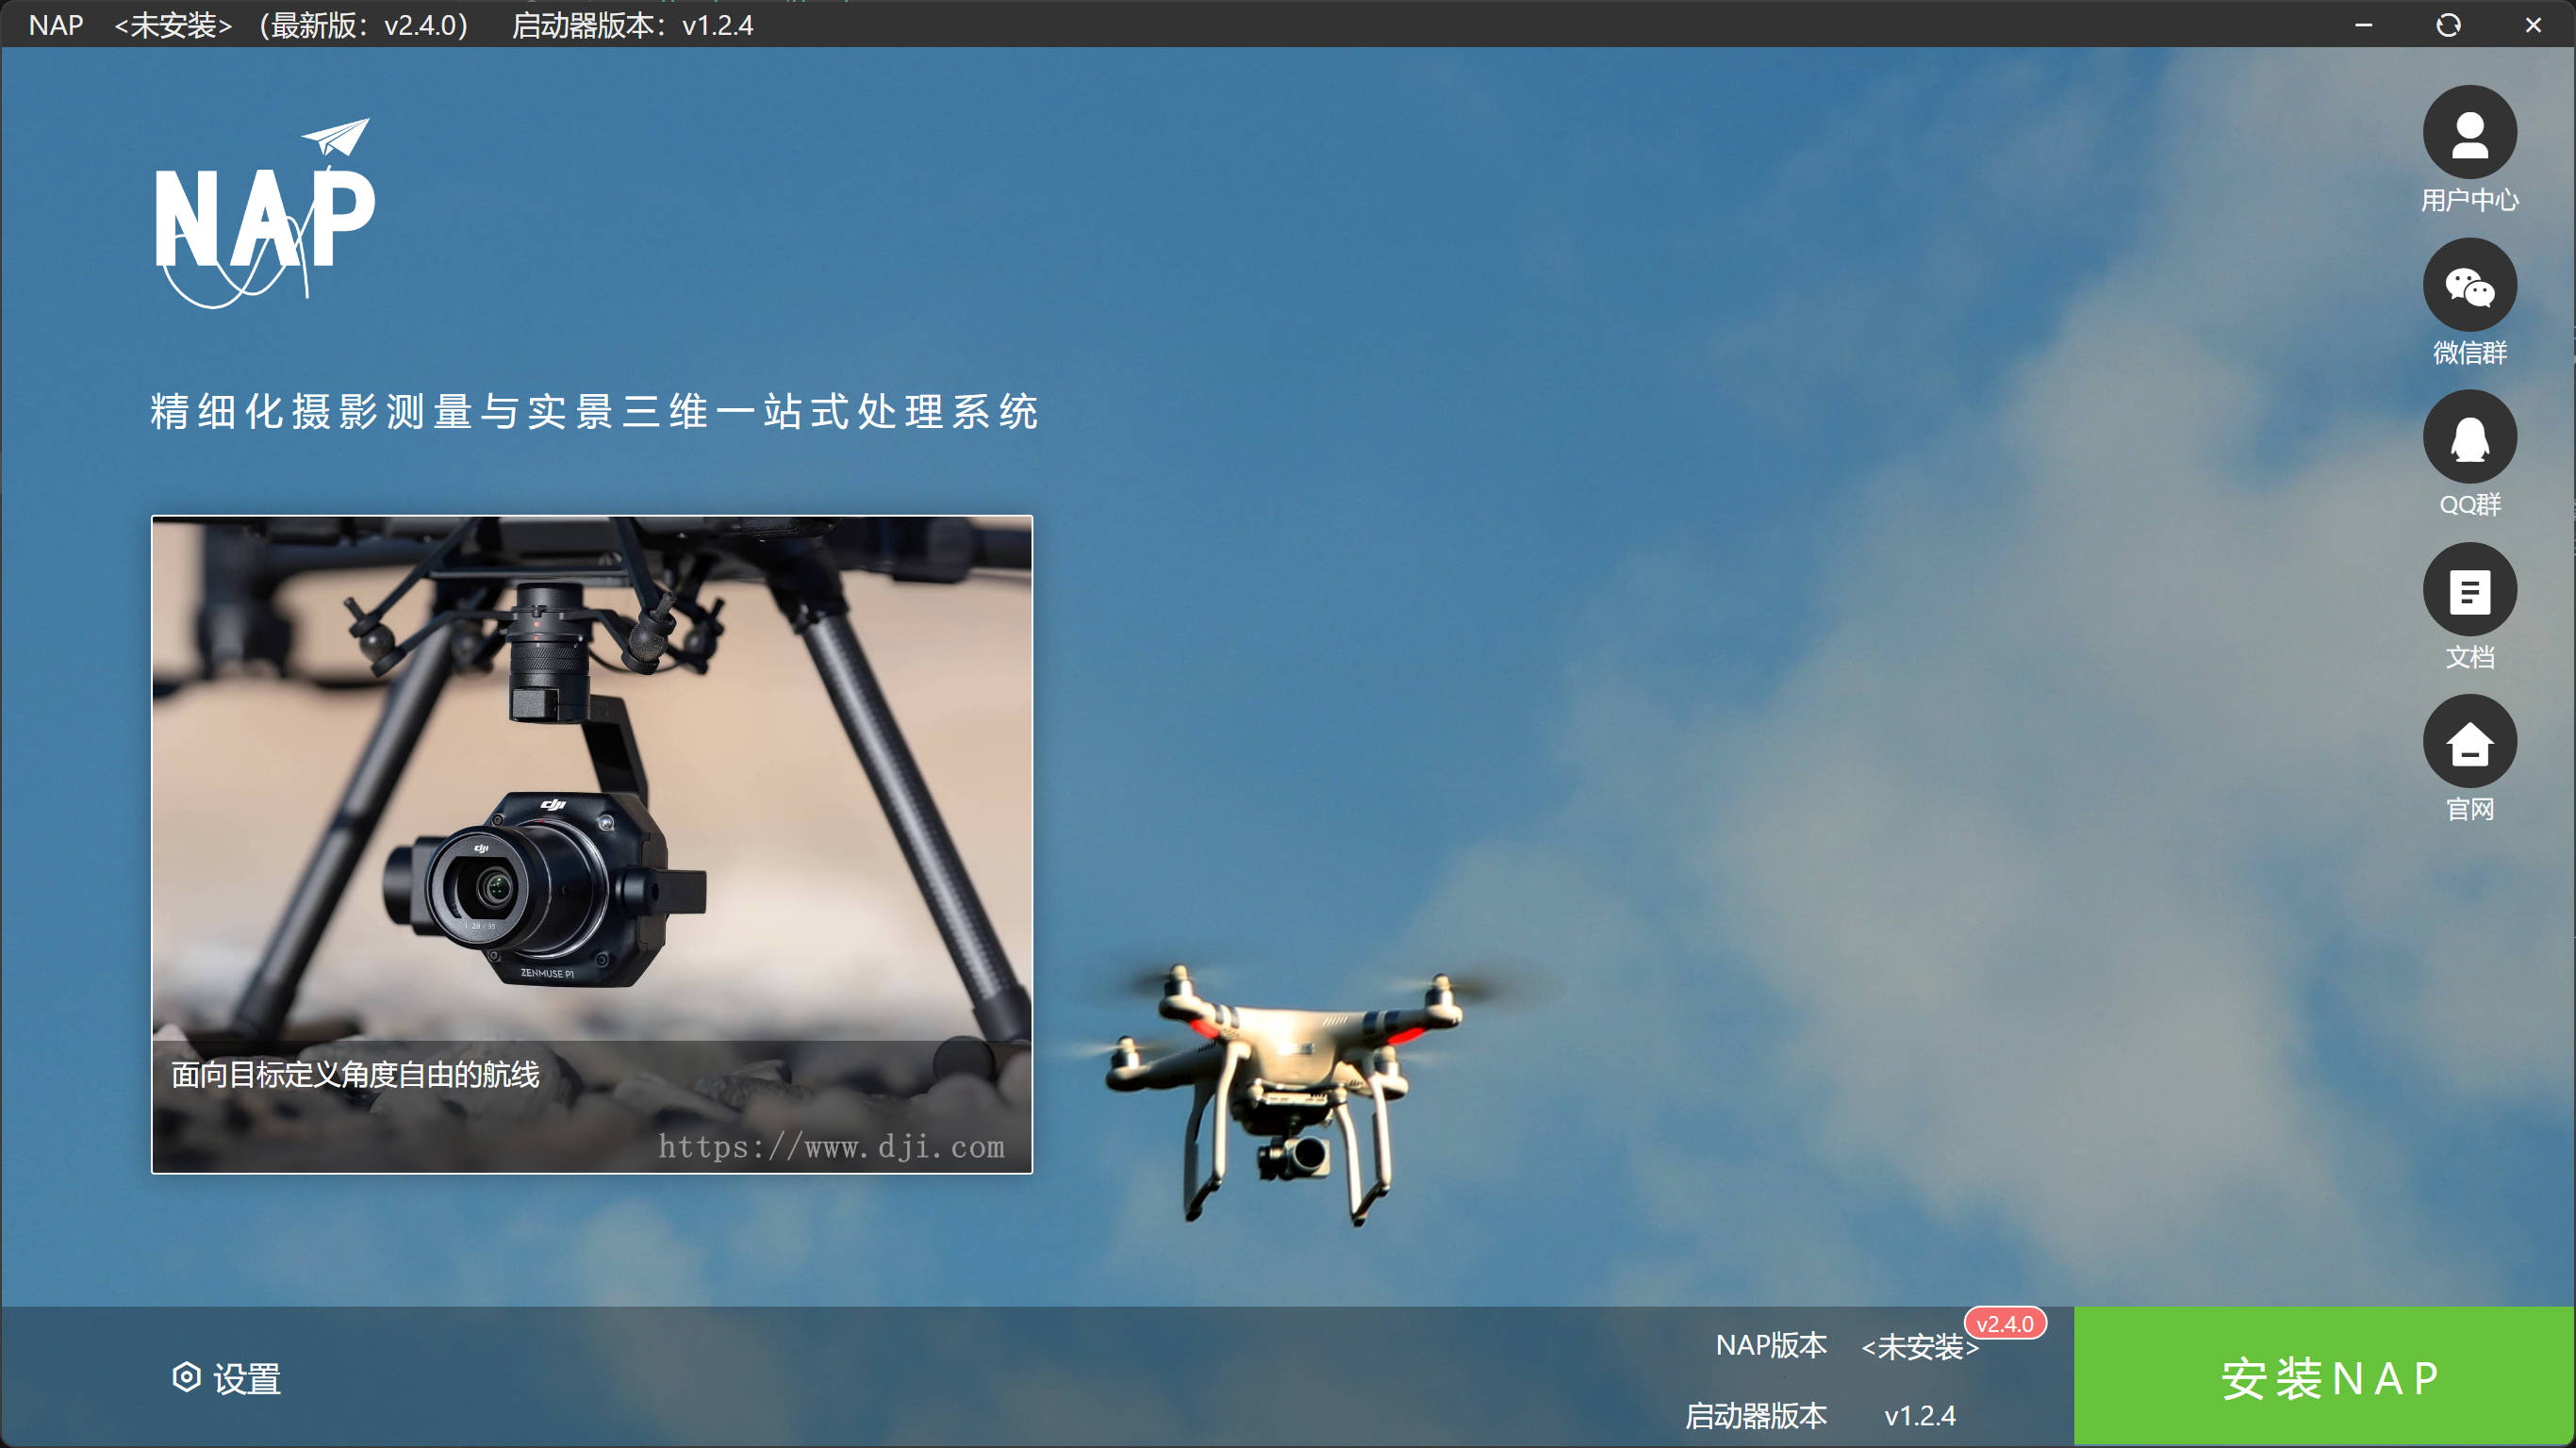Click the banner caption 面向目标定义角度自由的航线
Image resolution: width=2576 pixels, height=1448 pixels.
tap(355, 1074)
